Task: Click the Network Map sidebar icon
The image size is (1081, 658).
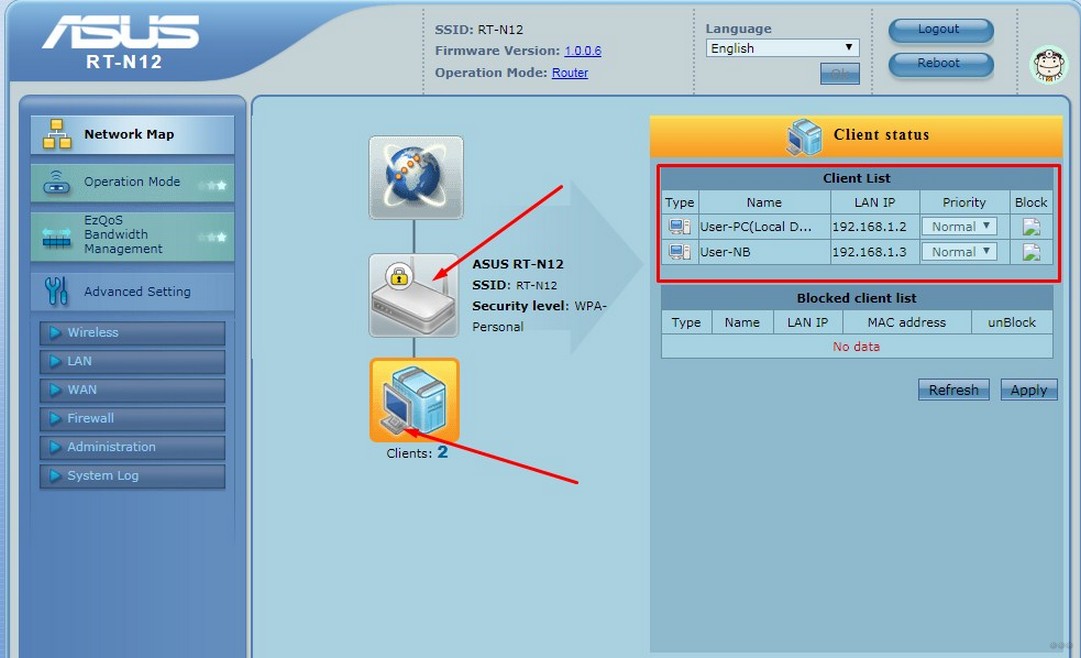Action: 57,134
